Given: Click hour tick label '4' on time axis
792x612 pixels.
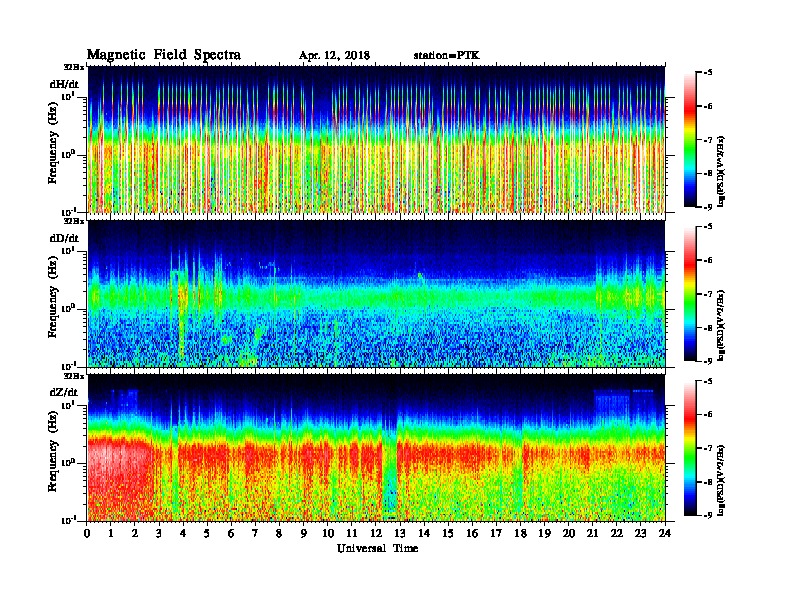Looking at the screenshot, I should 183,533.
